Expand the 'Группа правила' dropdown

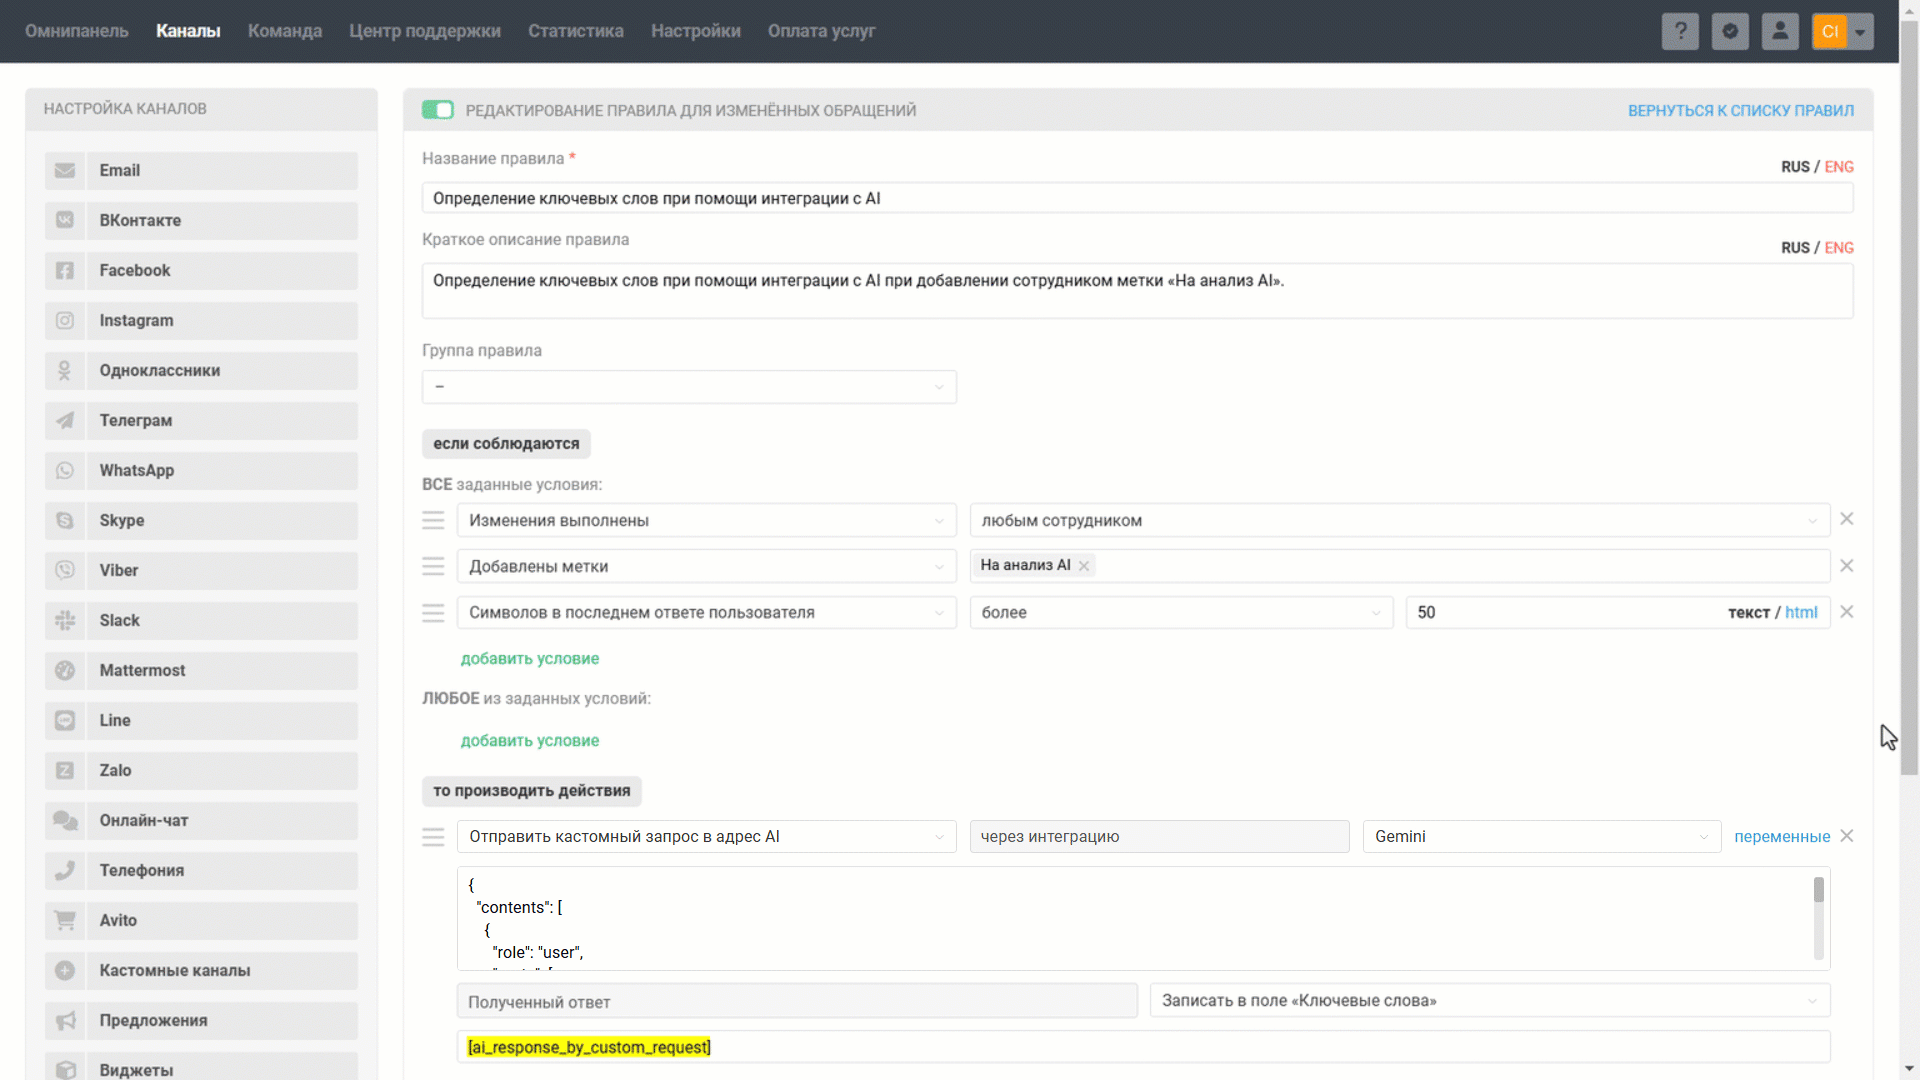pyautogui.click(x=689, y=387)
